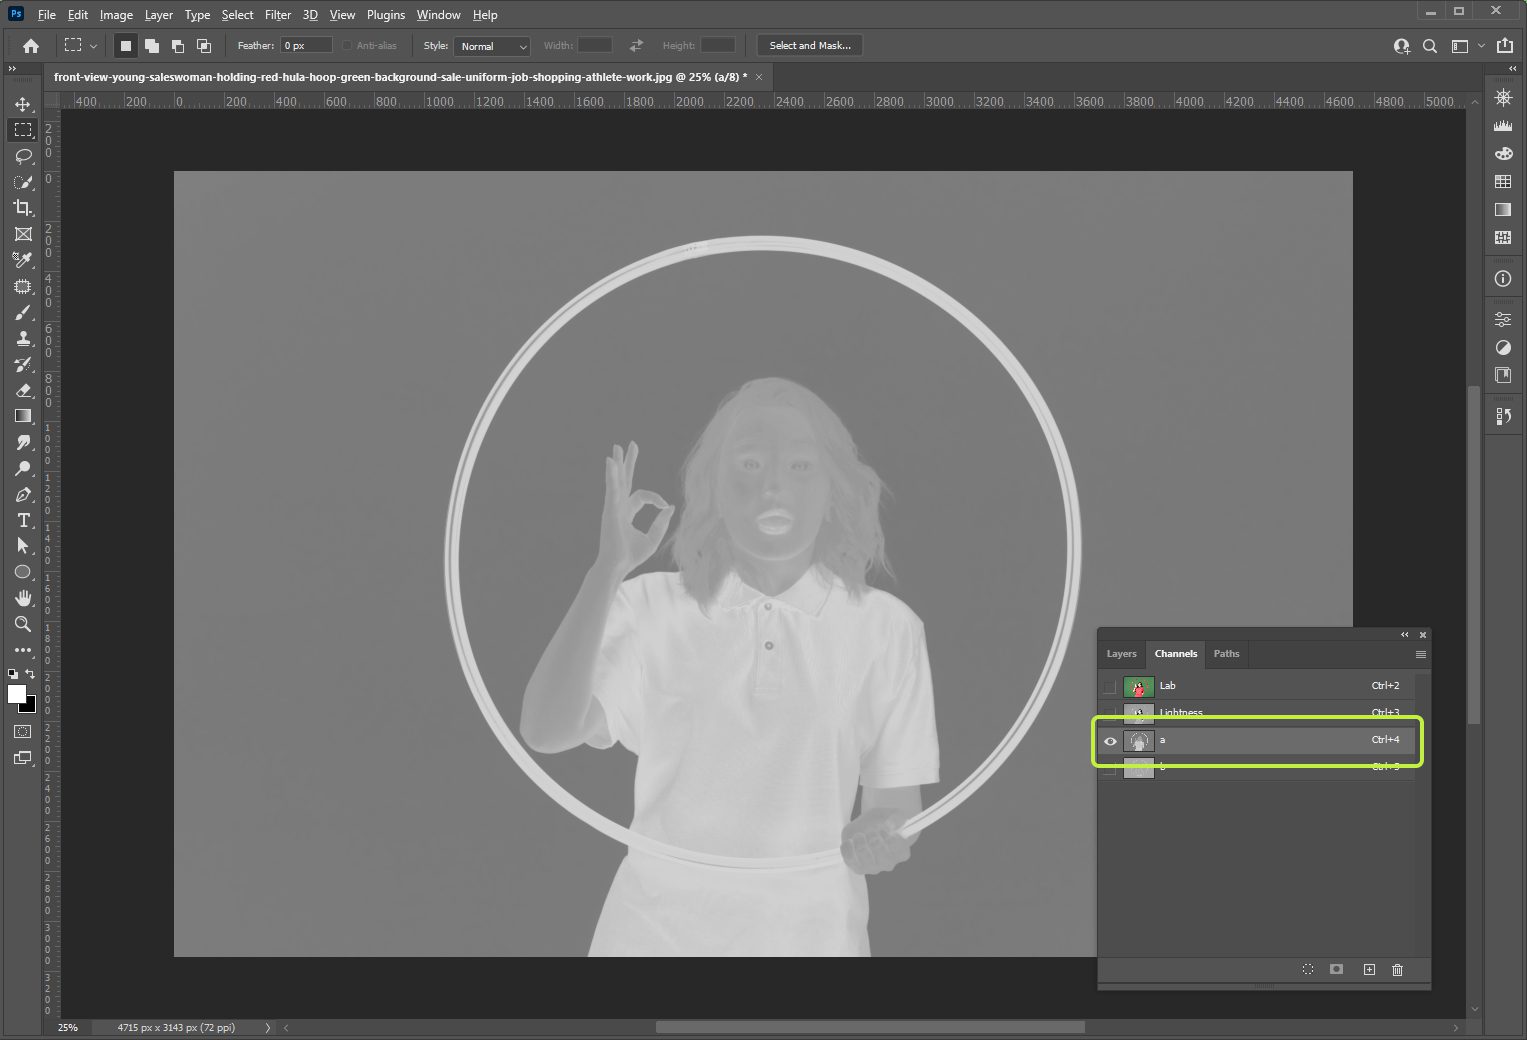This screenshot has height=1040, width=1527.
Task: Select the Quick Selection tool
Action: (x=23, y=182)
